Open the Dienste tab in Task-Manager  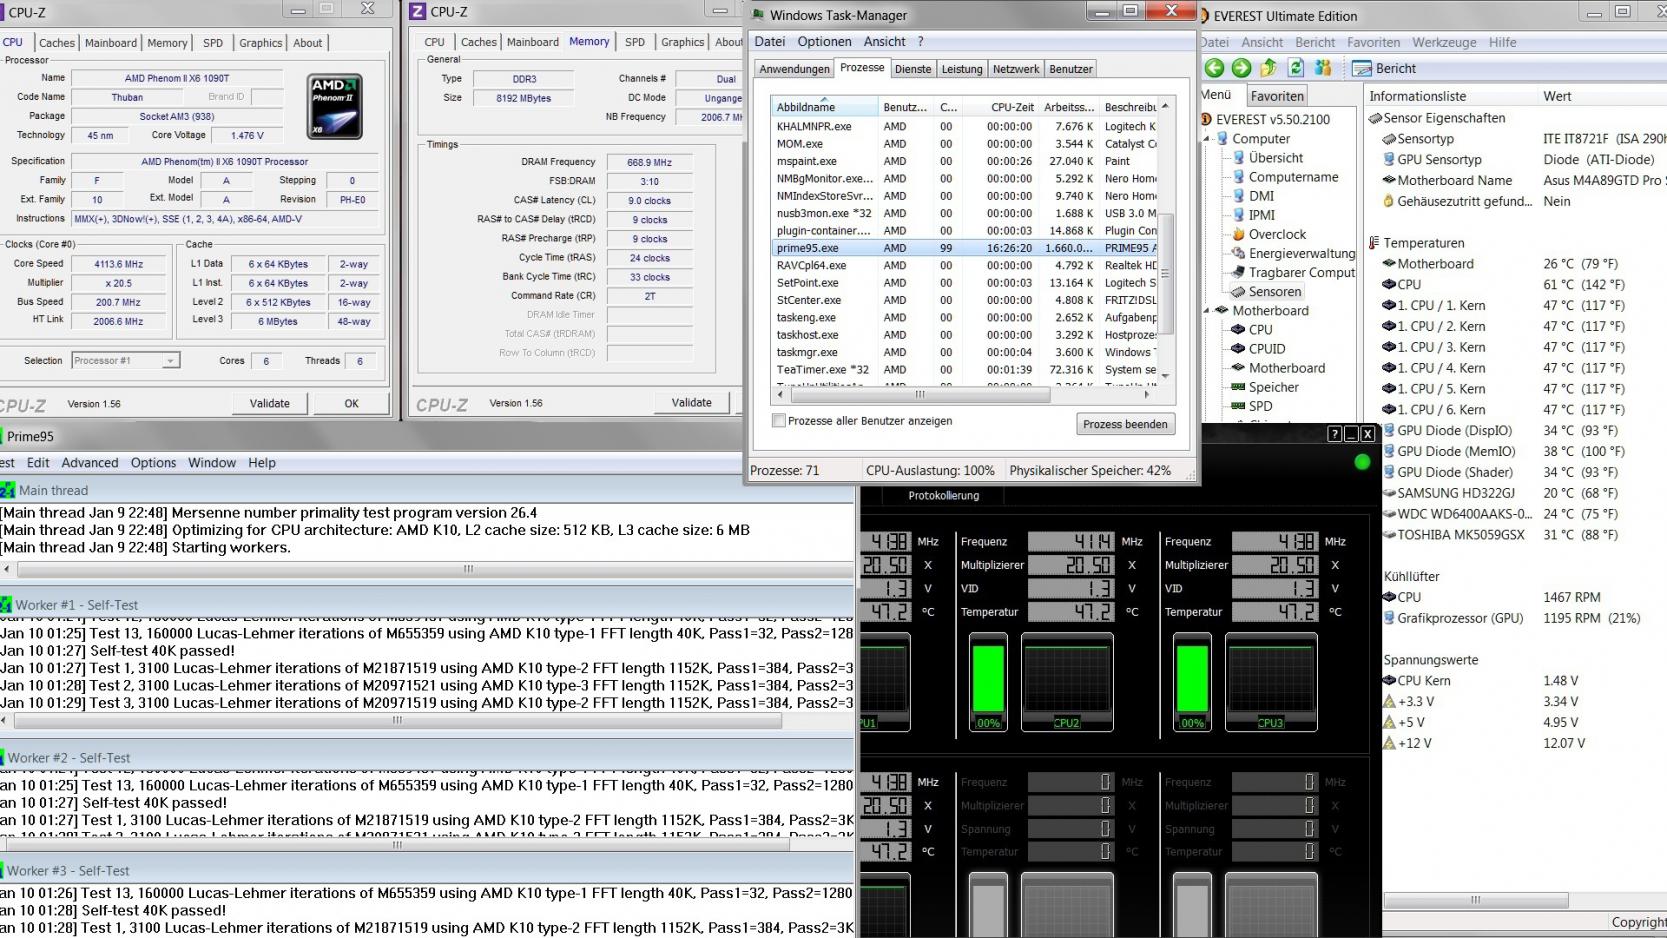913,69
